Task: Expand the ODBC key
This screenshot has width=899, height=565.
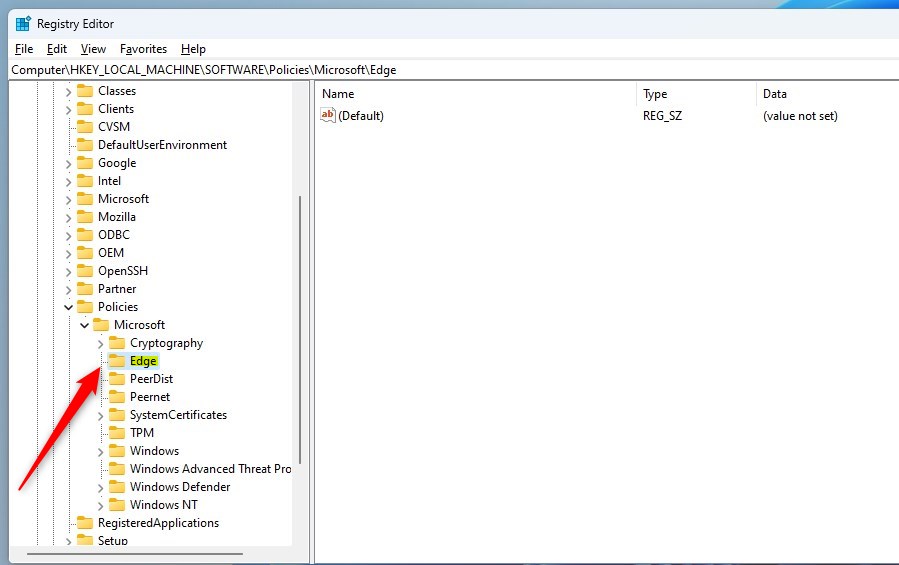Action: 68,236
